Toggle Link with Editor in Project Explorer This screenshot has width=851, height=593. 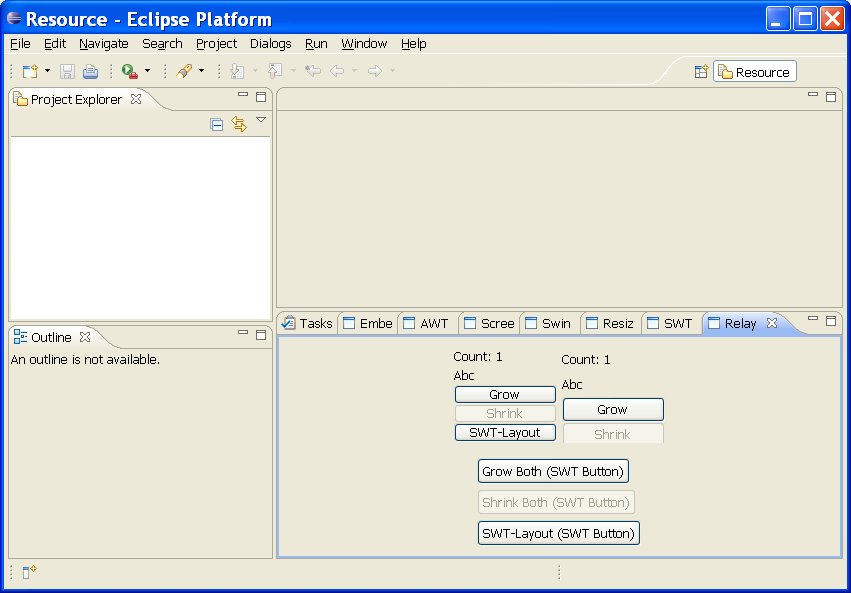(x=238, y=124)
